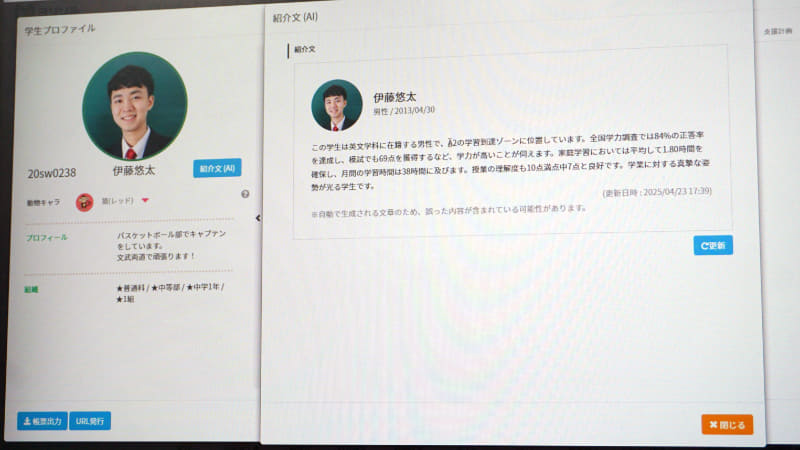Click the small photo in the introduction card
This screenshot has width=800, height=450.
337,105
